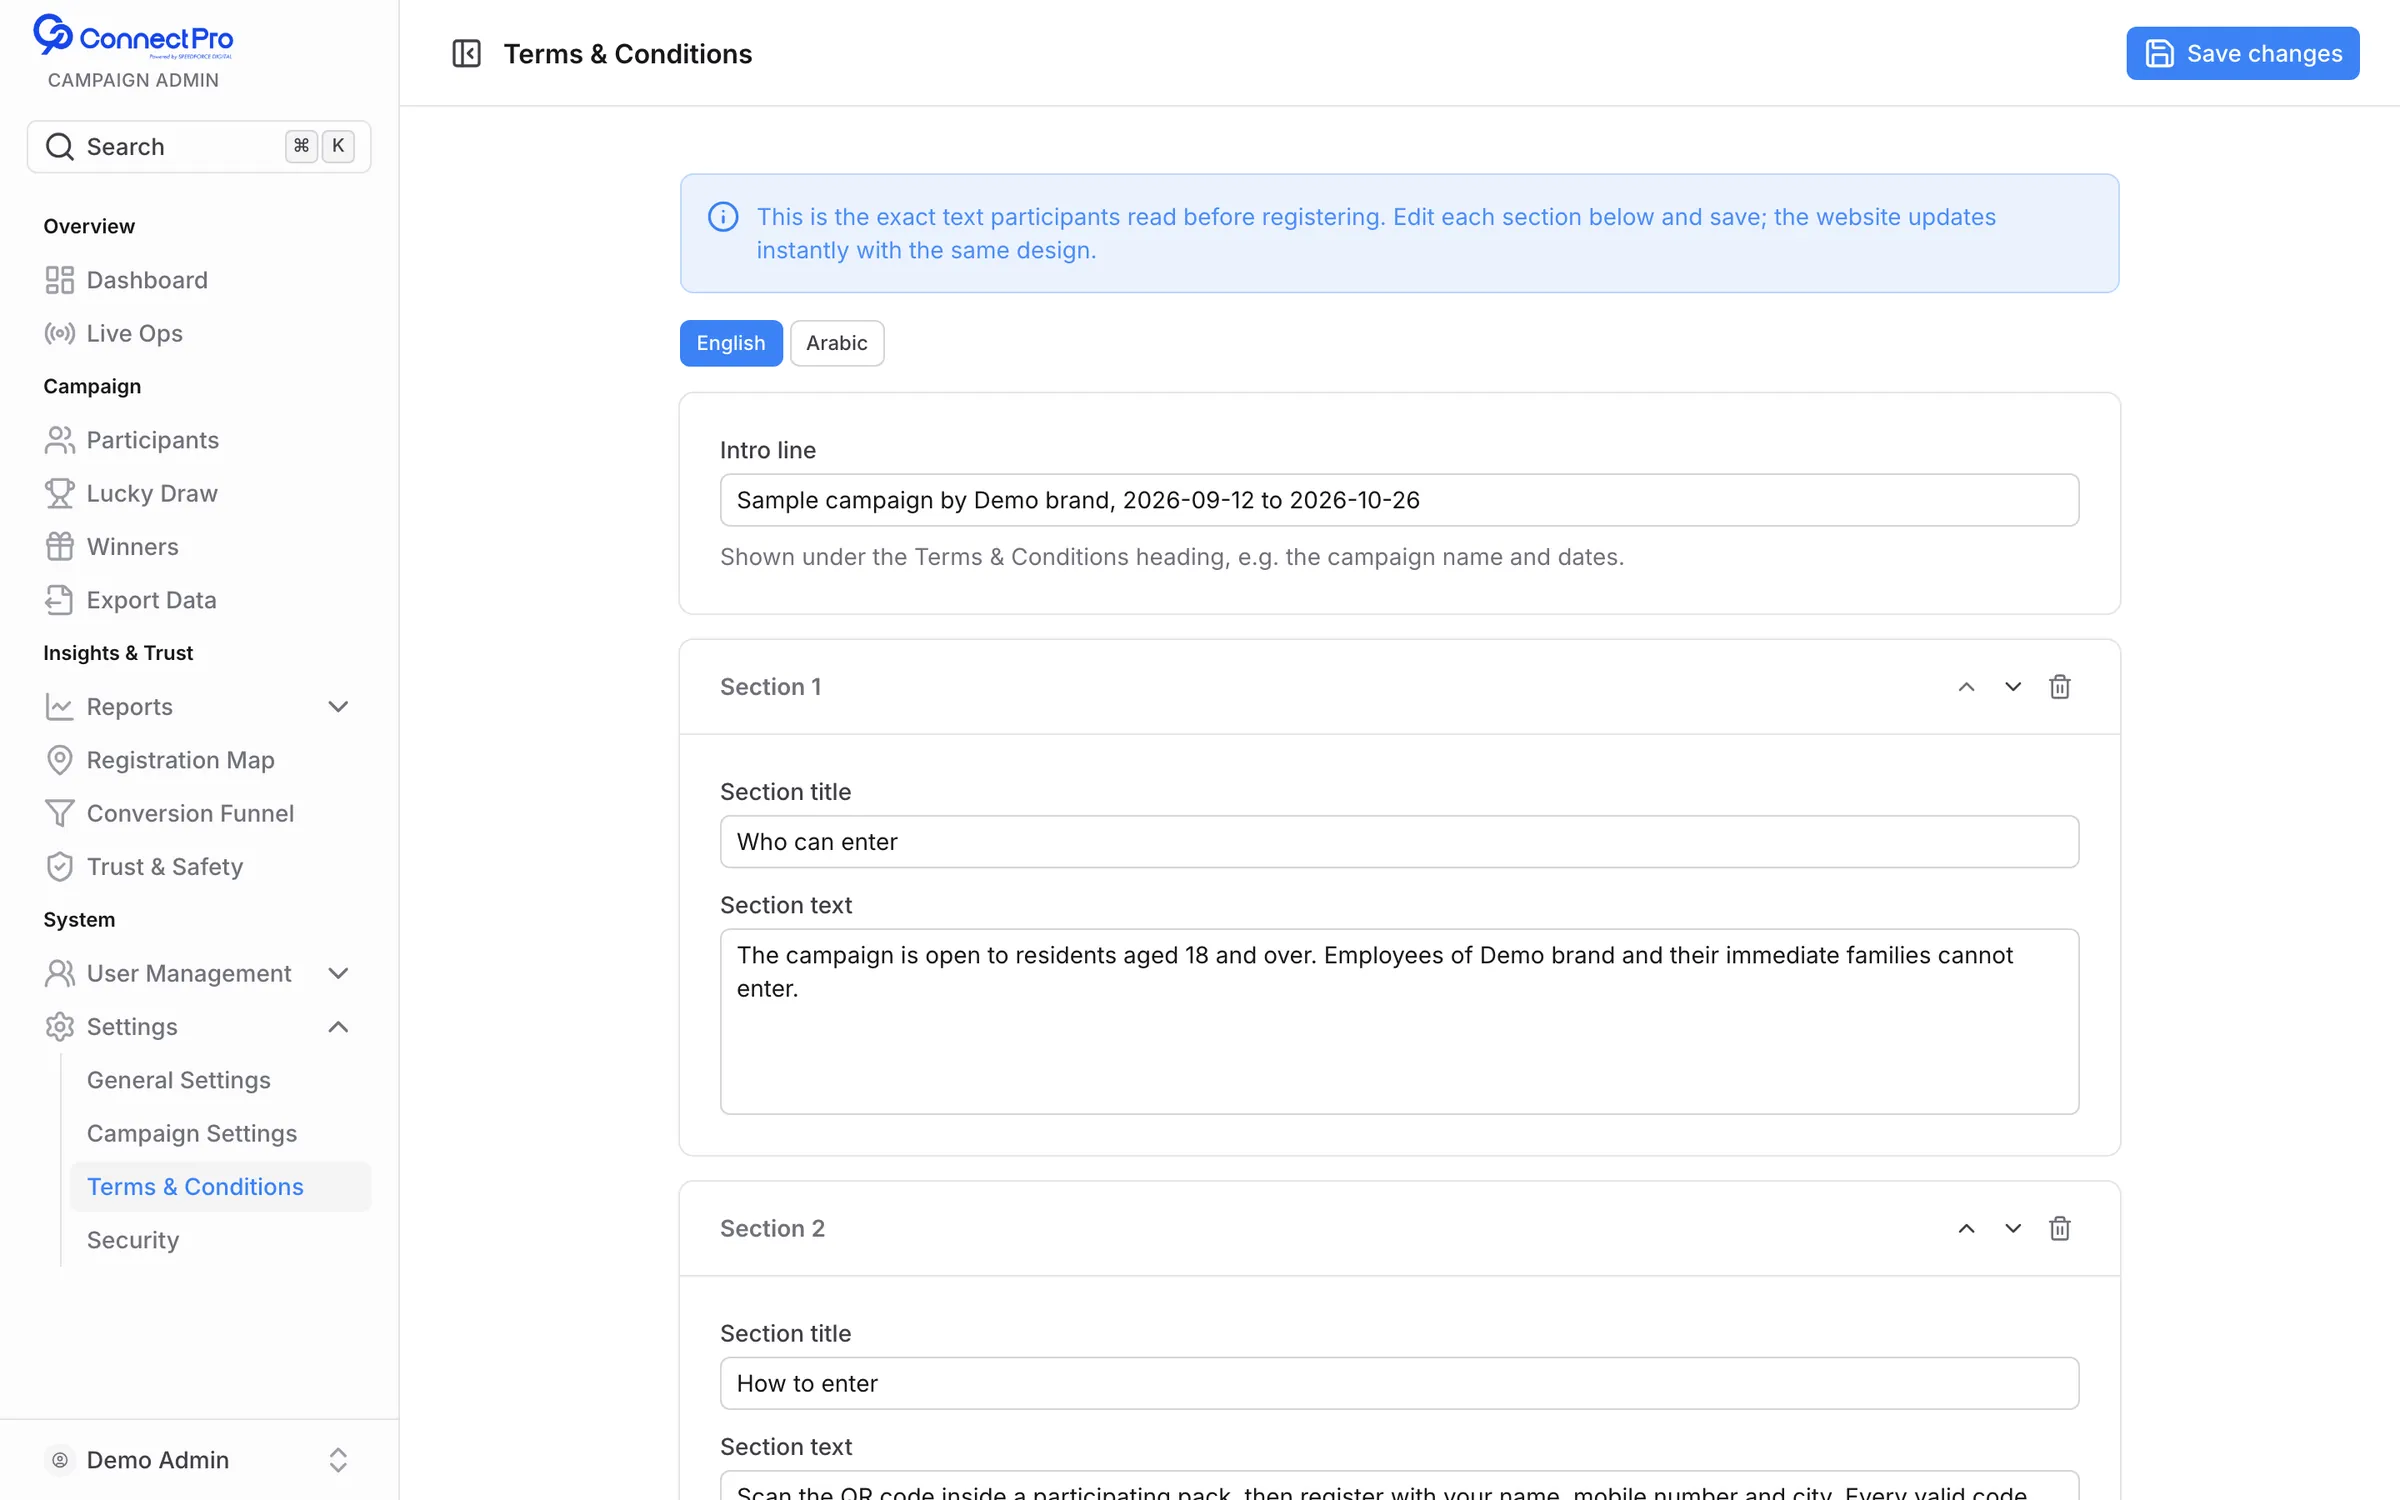
Task: Open the Demo Admin account switcher
Action: pyautogui.click(x=199, y=1460)
